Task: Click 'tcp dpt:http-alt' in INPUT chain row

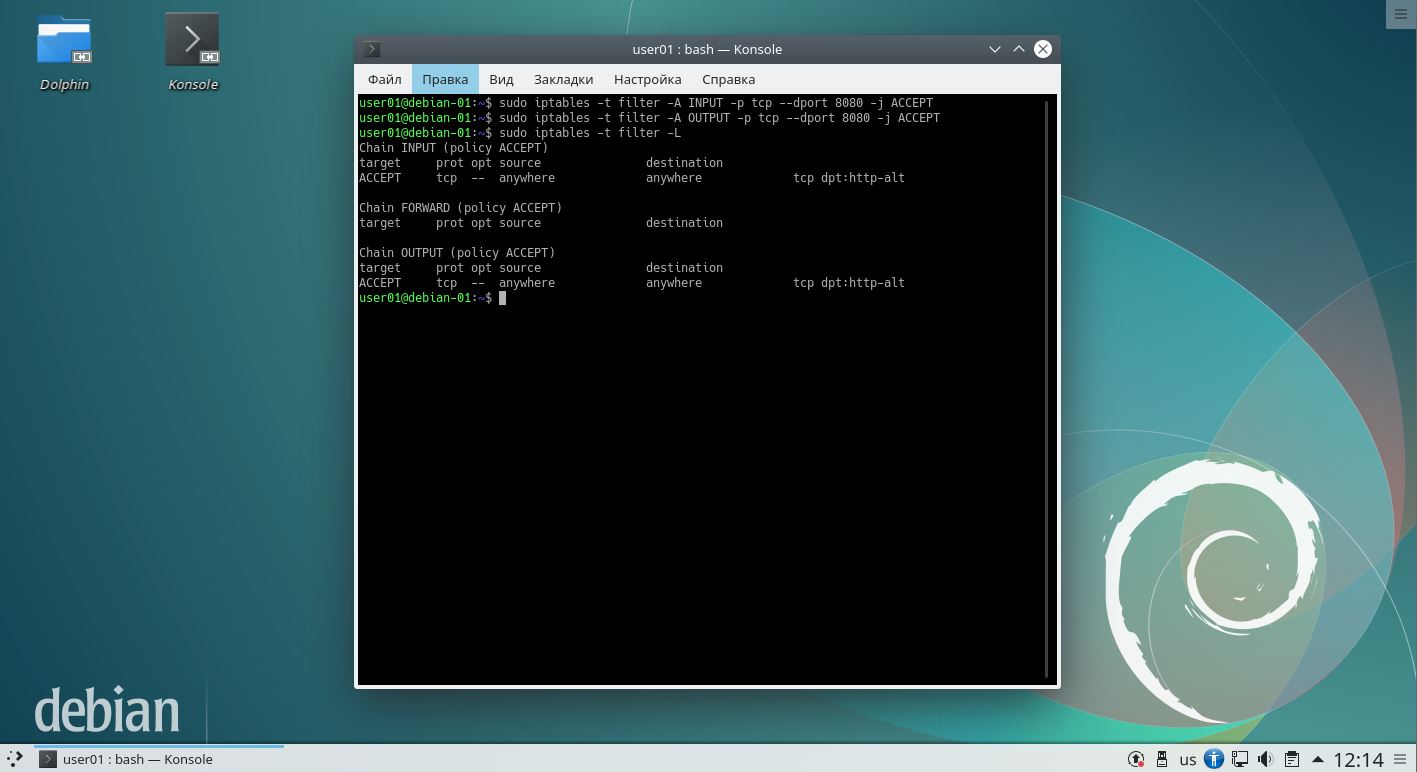Action: point(849,178)
